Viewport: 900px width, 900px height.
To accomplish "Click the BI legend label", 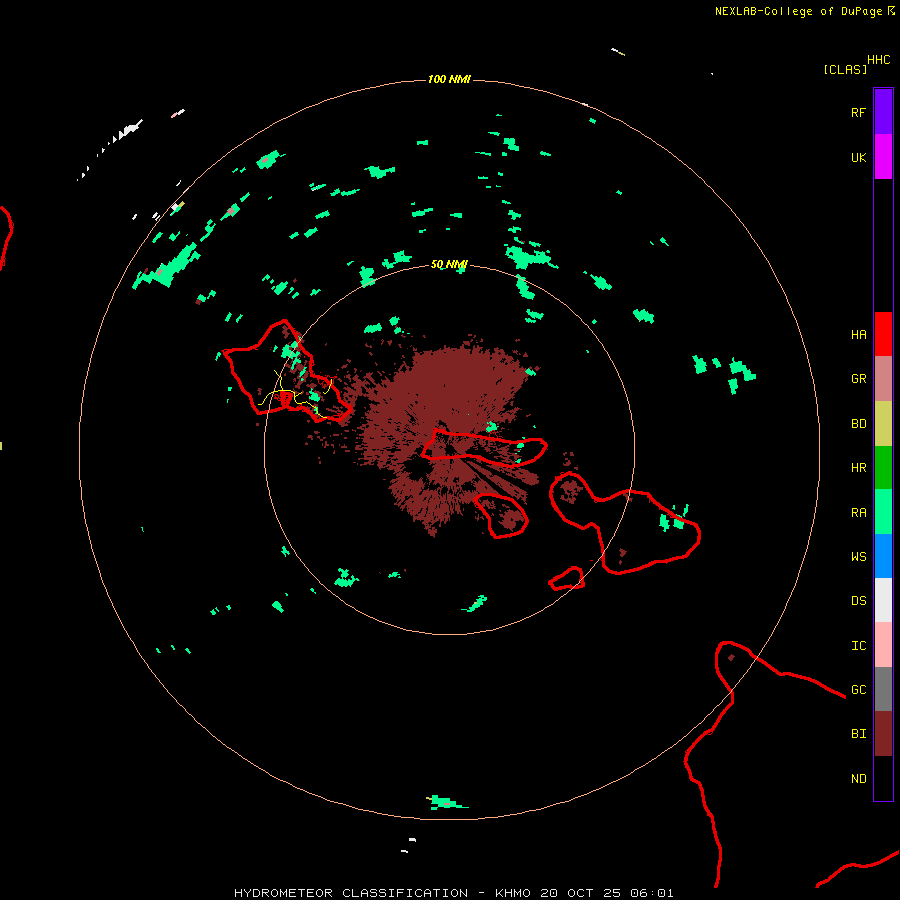I will tap(858, 734).
